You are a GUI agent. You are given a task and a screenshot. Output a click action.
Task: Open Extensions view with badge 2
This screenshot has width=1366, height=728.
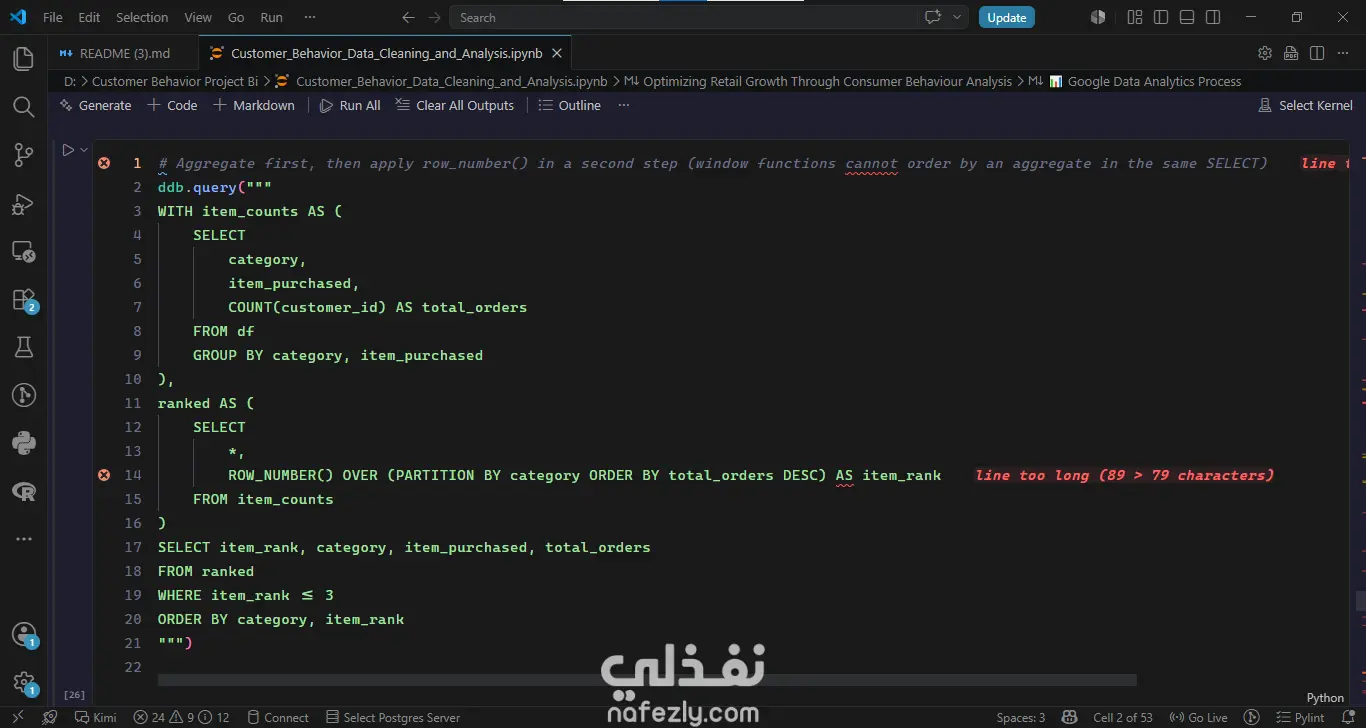coord(24,299)
